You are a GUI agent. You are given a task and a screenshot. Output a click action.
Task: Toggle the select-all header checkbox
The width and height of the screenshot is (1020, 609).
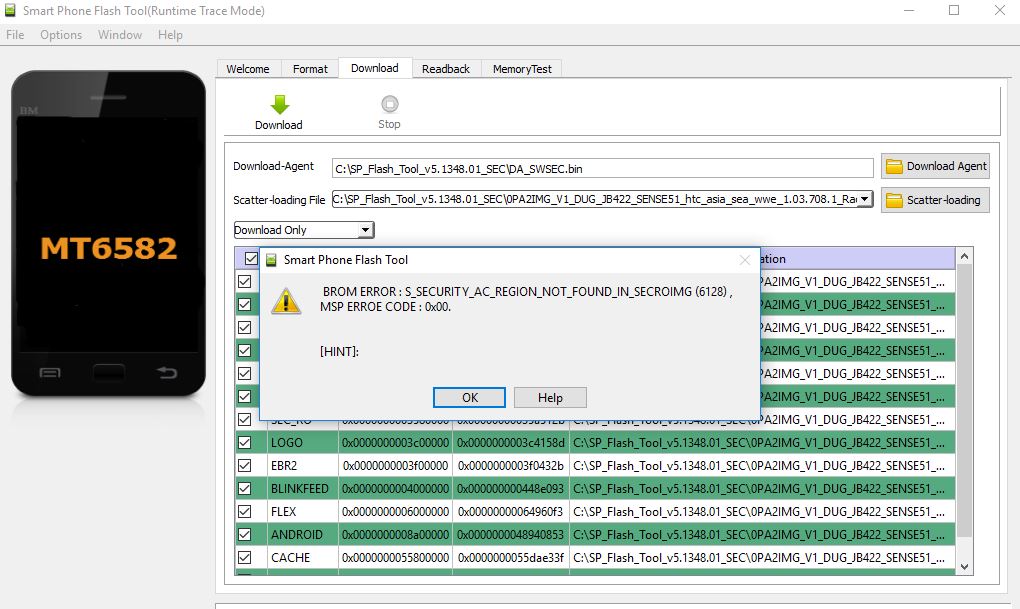[250, 258]
